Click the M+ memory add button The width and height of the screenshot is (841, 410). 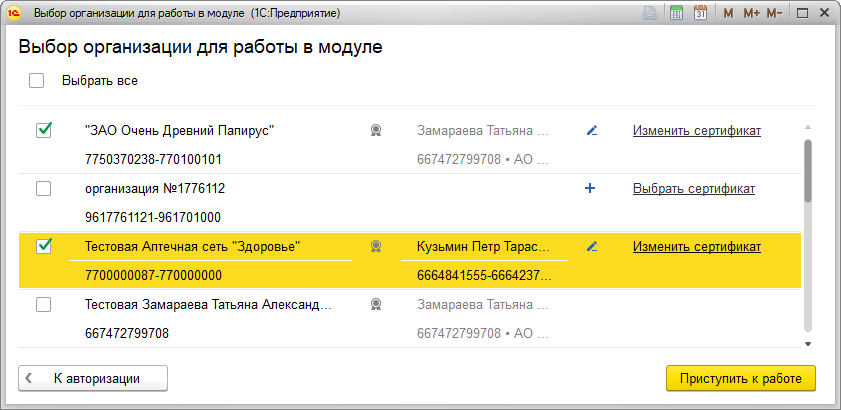pos(751,14)
